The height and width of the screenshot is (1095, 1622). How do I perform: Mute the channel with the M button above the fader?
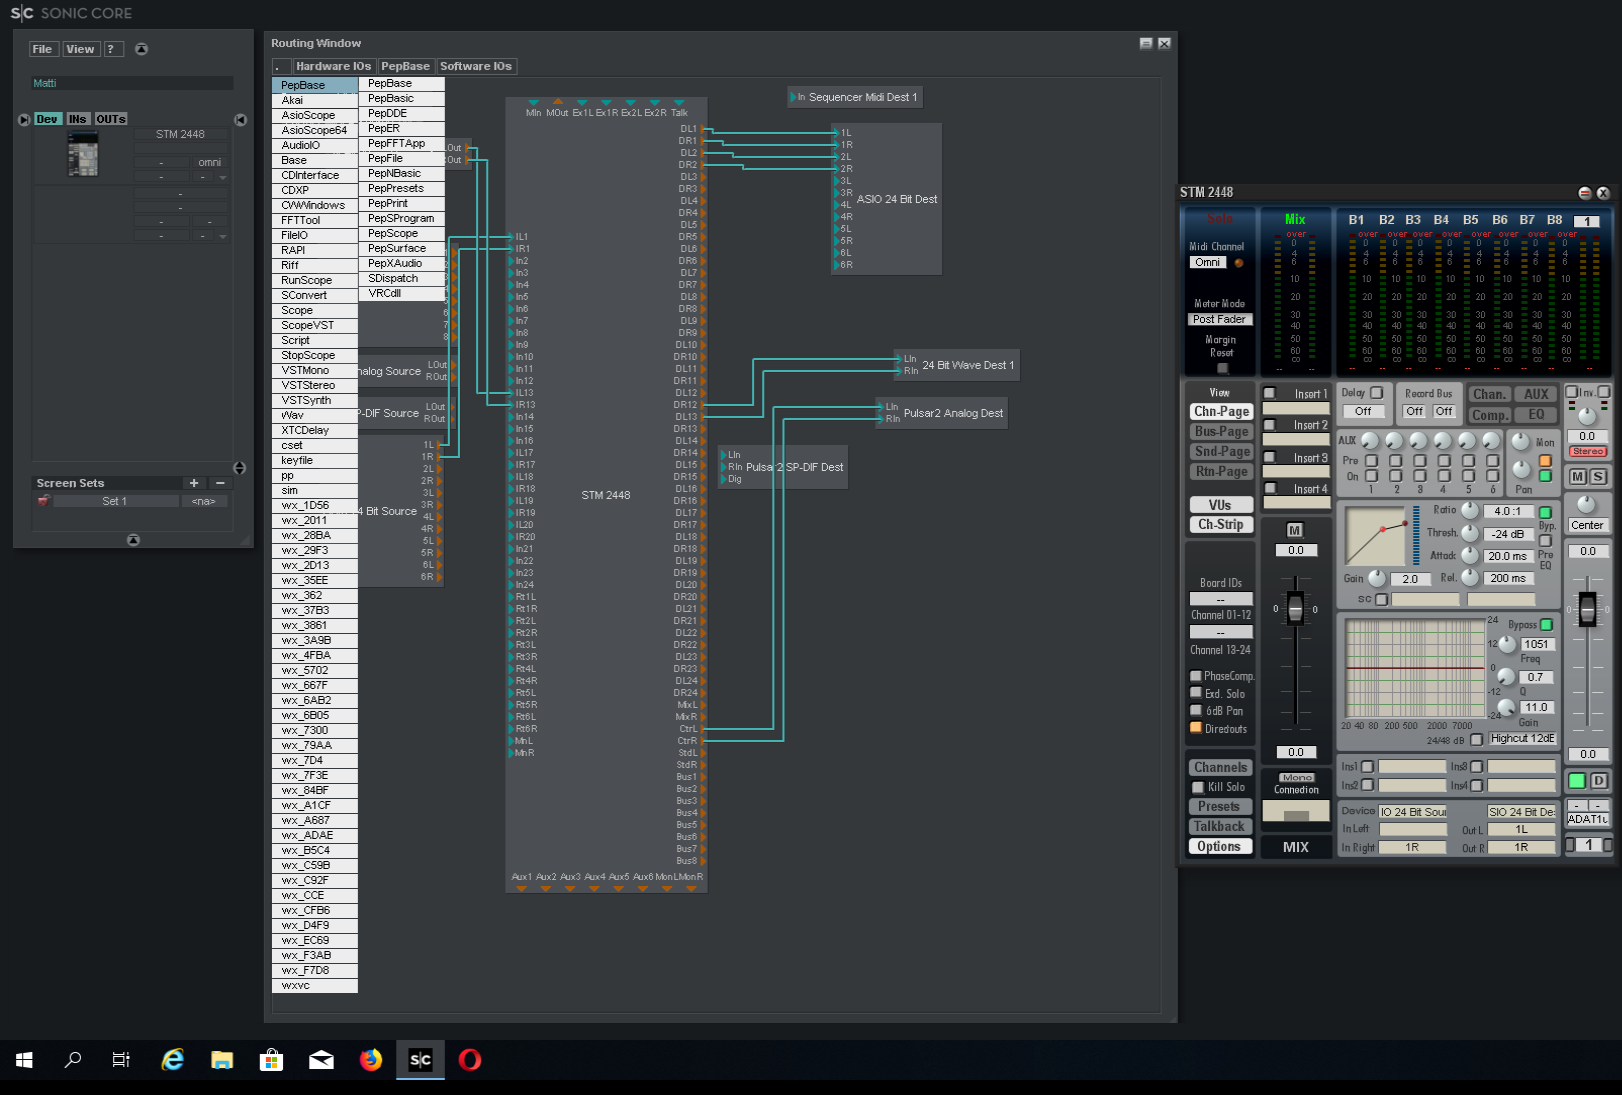[x=1295, y=530]
